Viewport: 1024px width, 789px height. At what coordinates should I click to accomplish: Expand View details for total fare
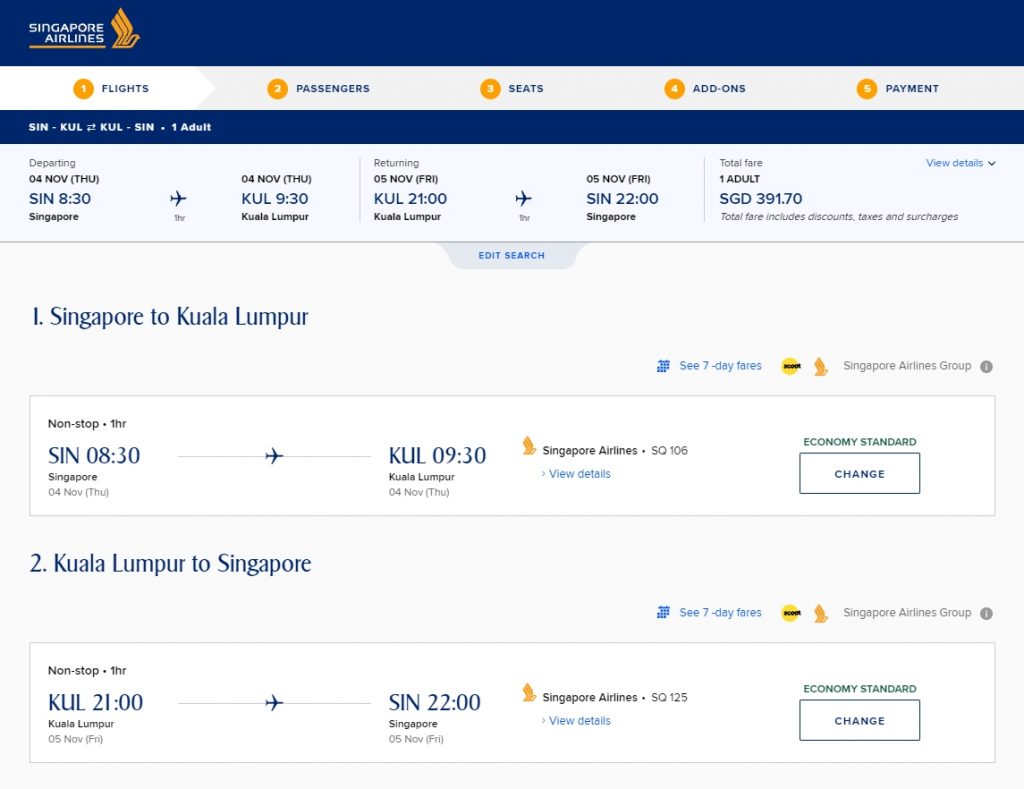[960, 163]
